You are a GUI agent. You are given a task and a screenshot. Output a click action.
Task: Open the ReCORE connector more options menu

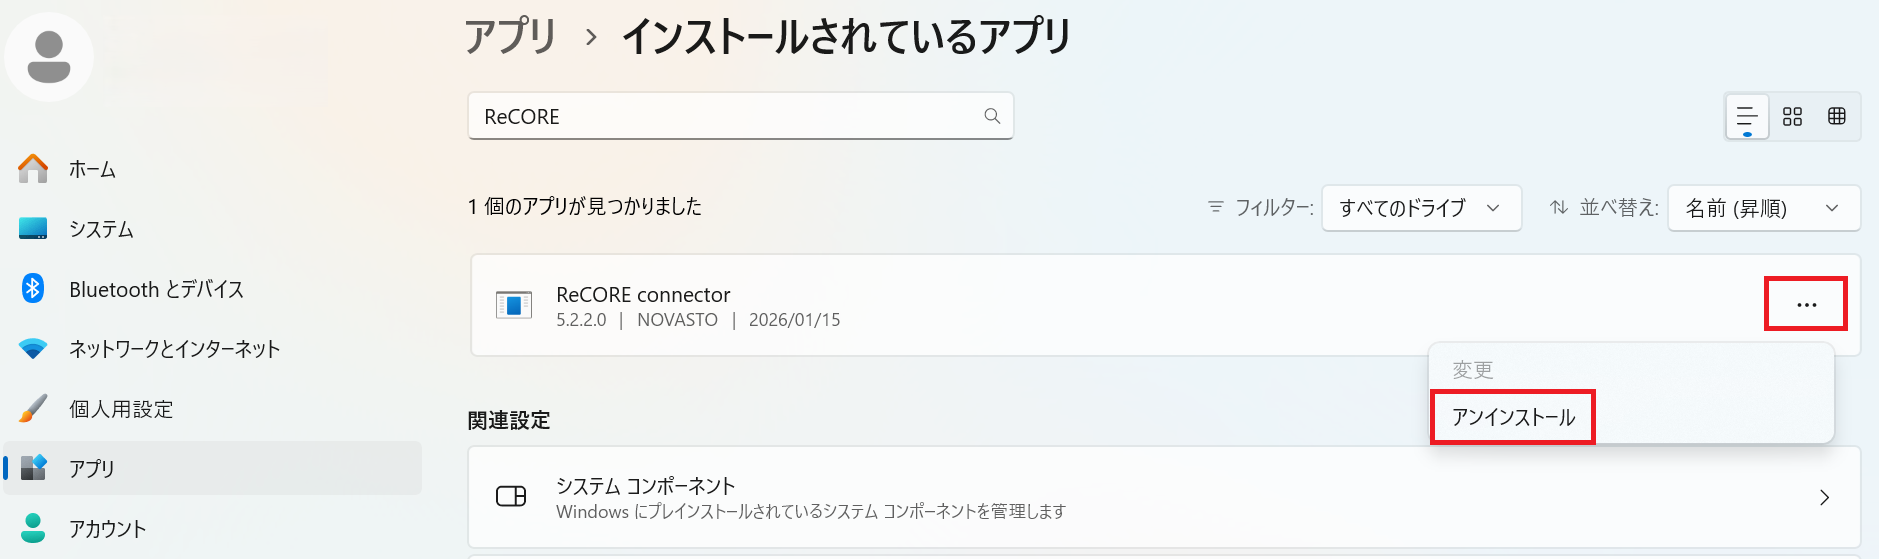click(1806, 304)
